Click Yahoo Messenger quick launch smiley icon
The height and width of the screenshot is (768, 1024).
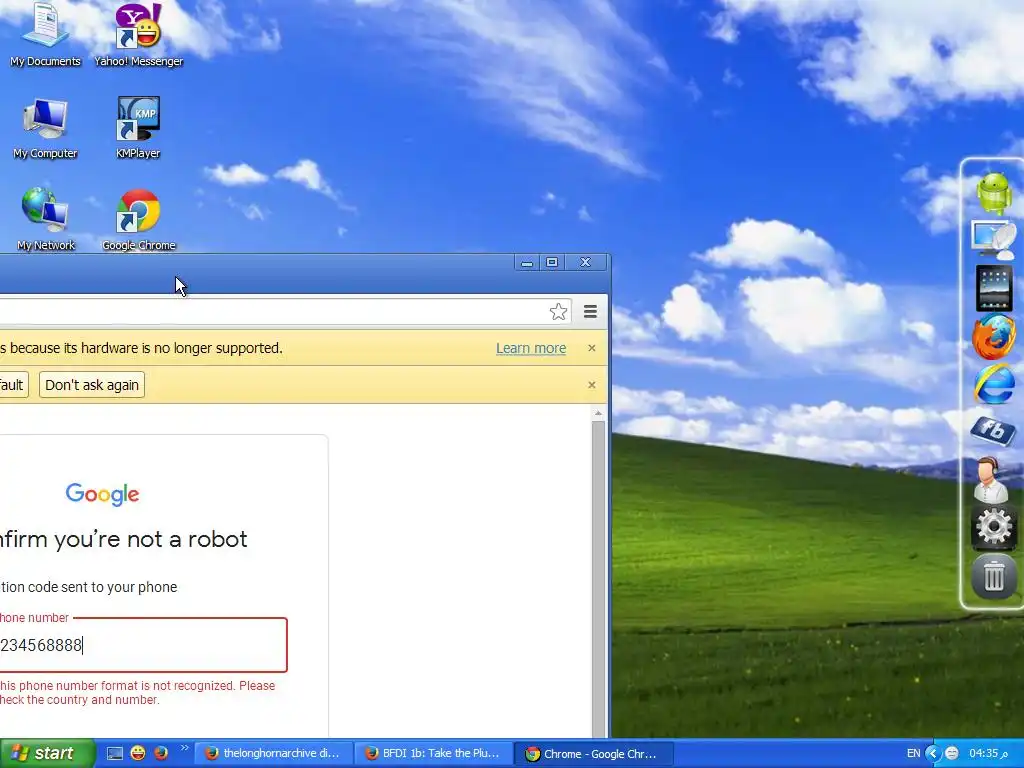138,754
